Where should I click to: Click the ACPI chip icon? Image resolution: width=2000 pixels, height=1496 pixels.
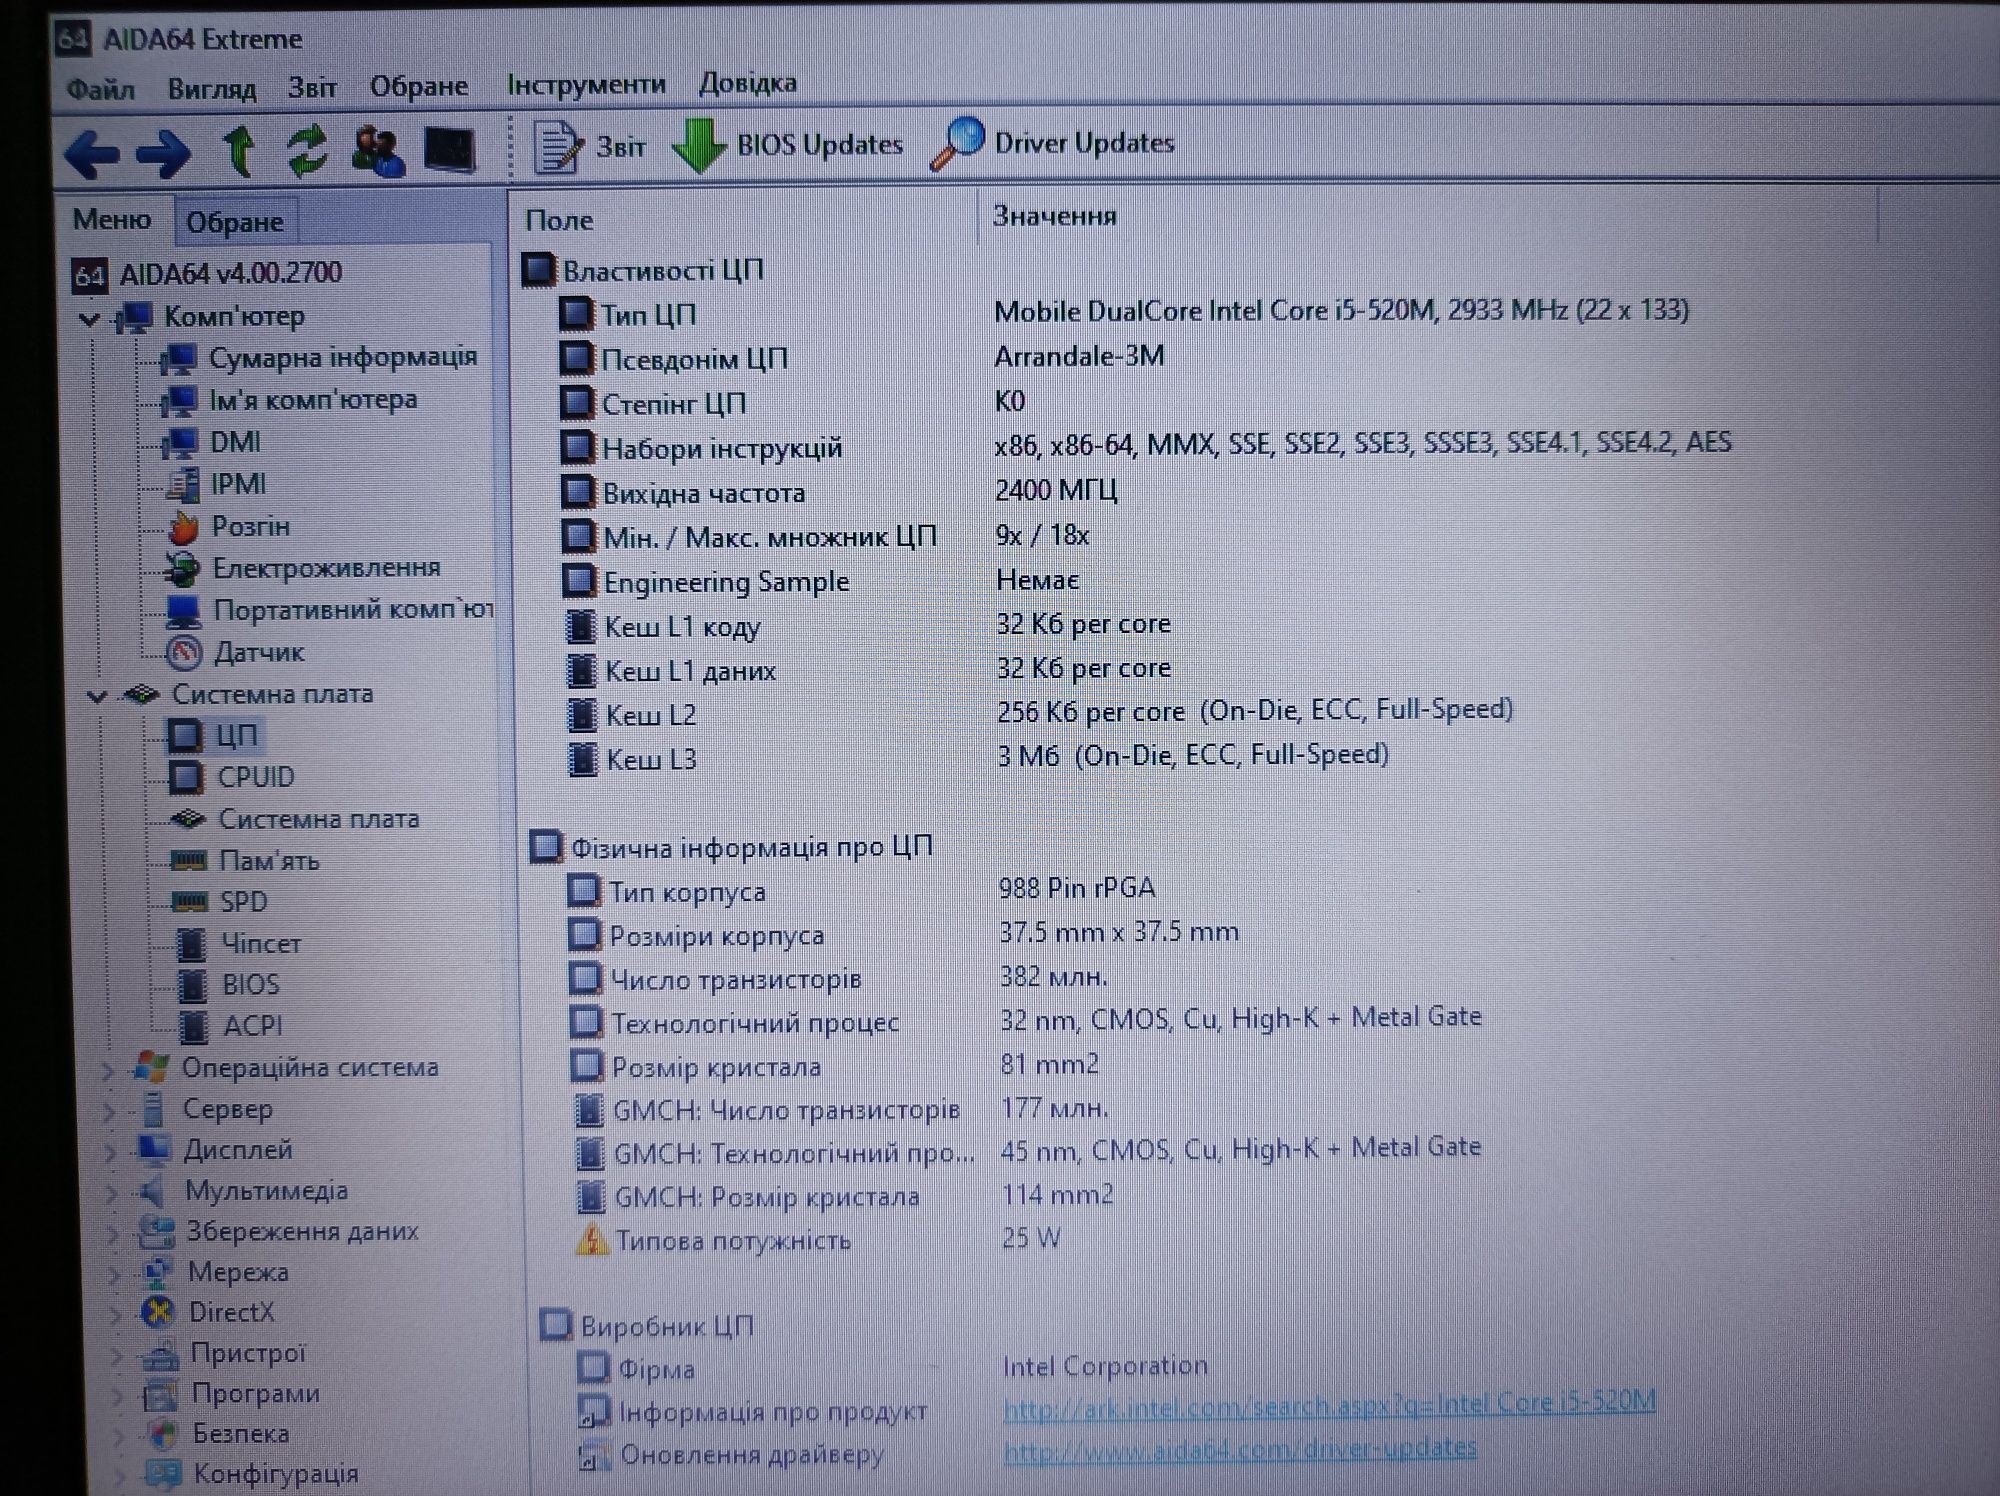click(x=192, y=1026)
